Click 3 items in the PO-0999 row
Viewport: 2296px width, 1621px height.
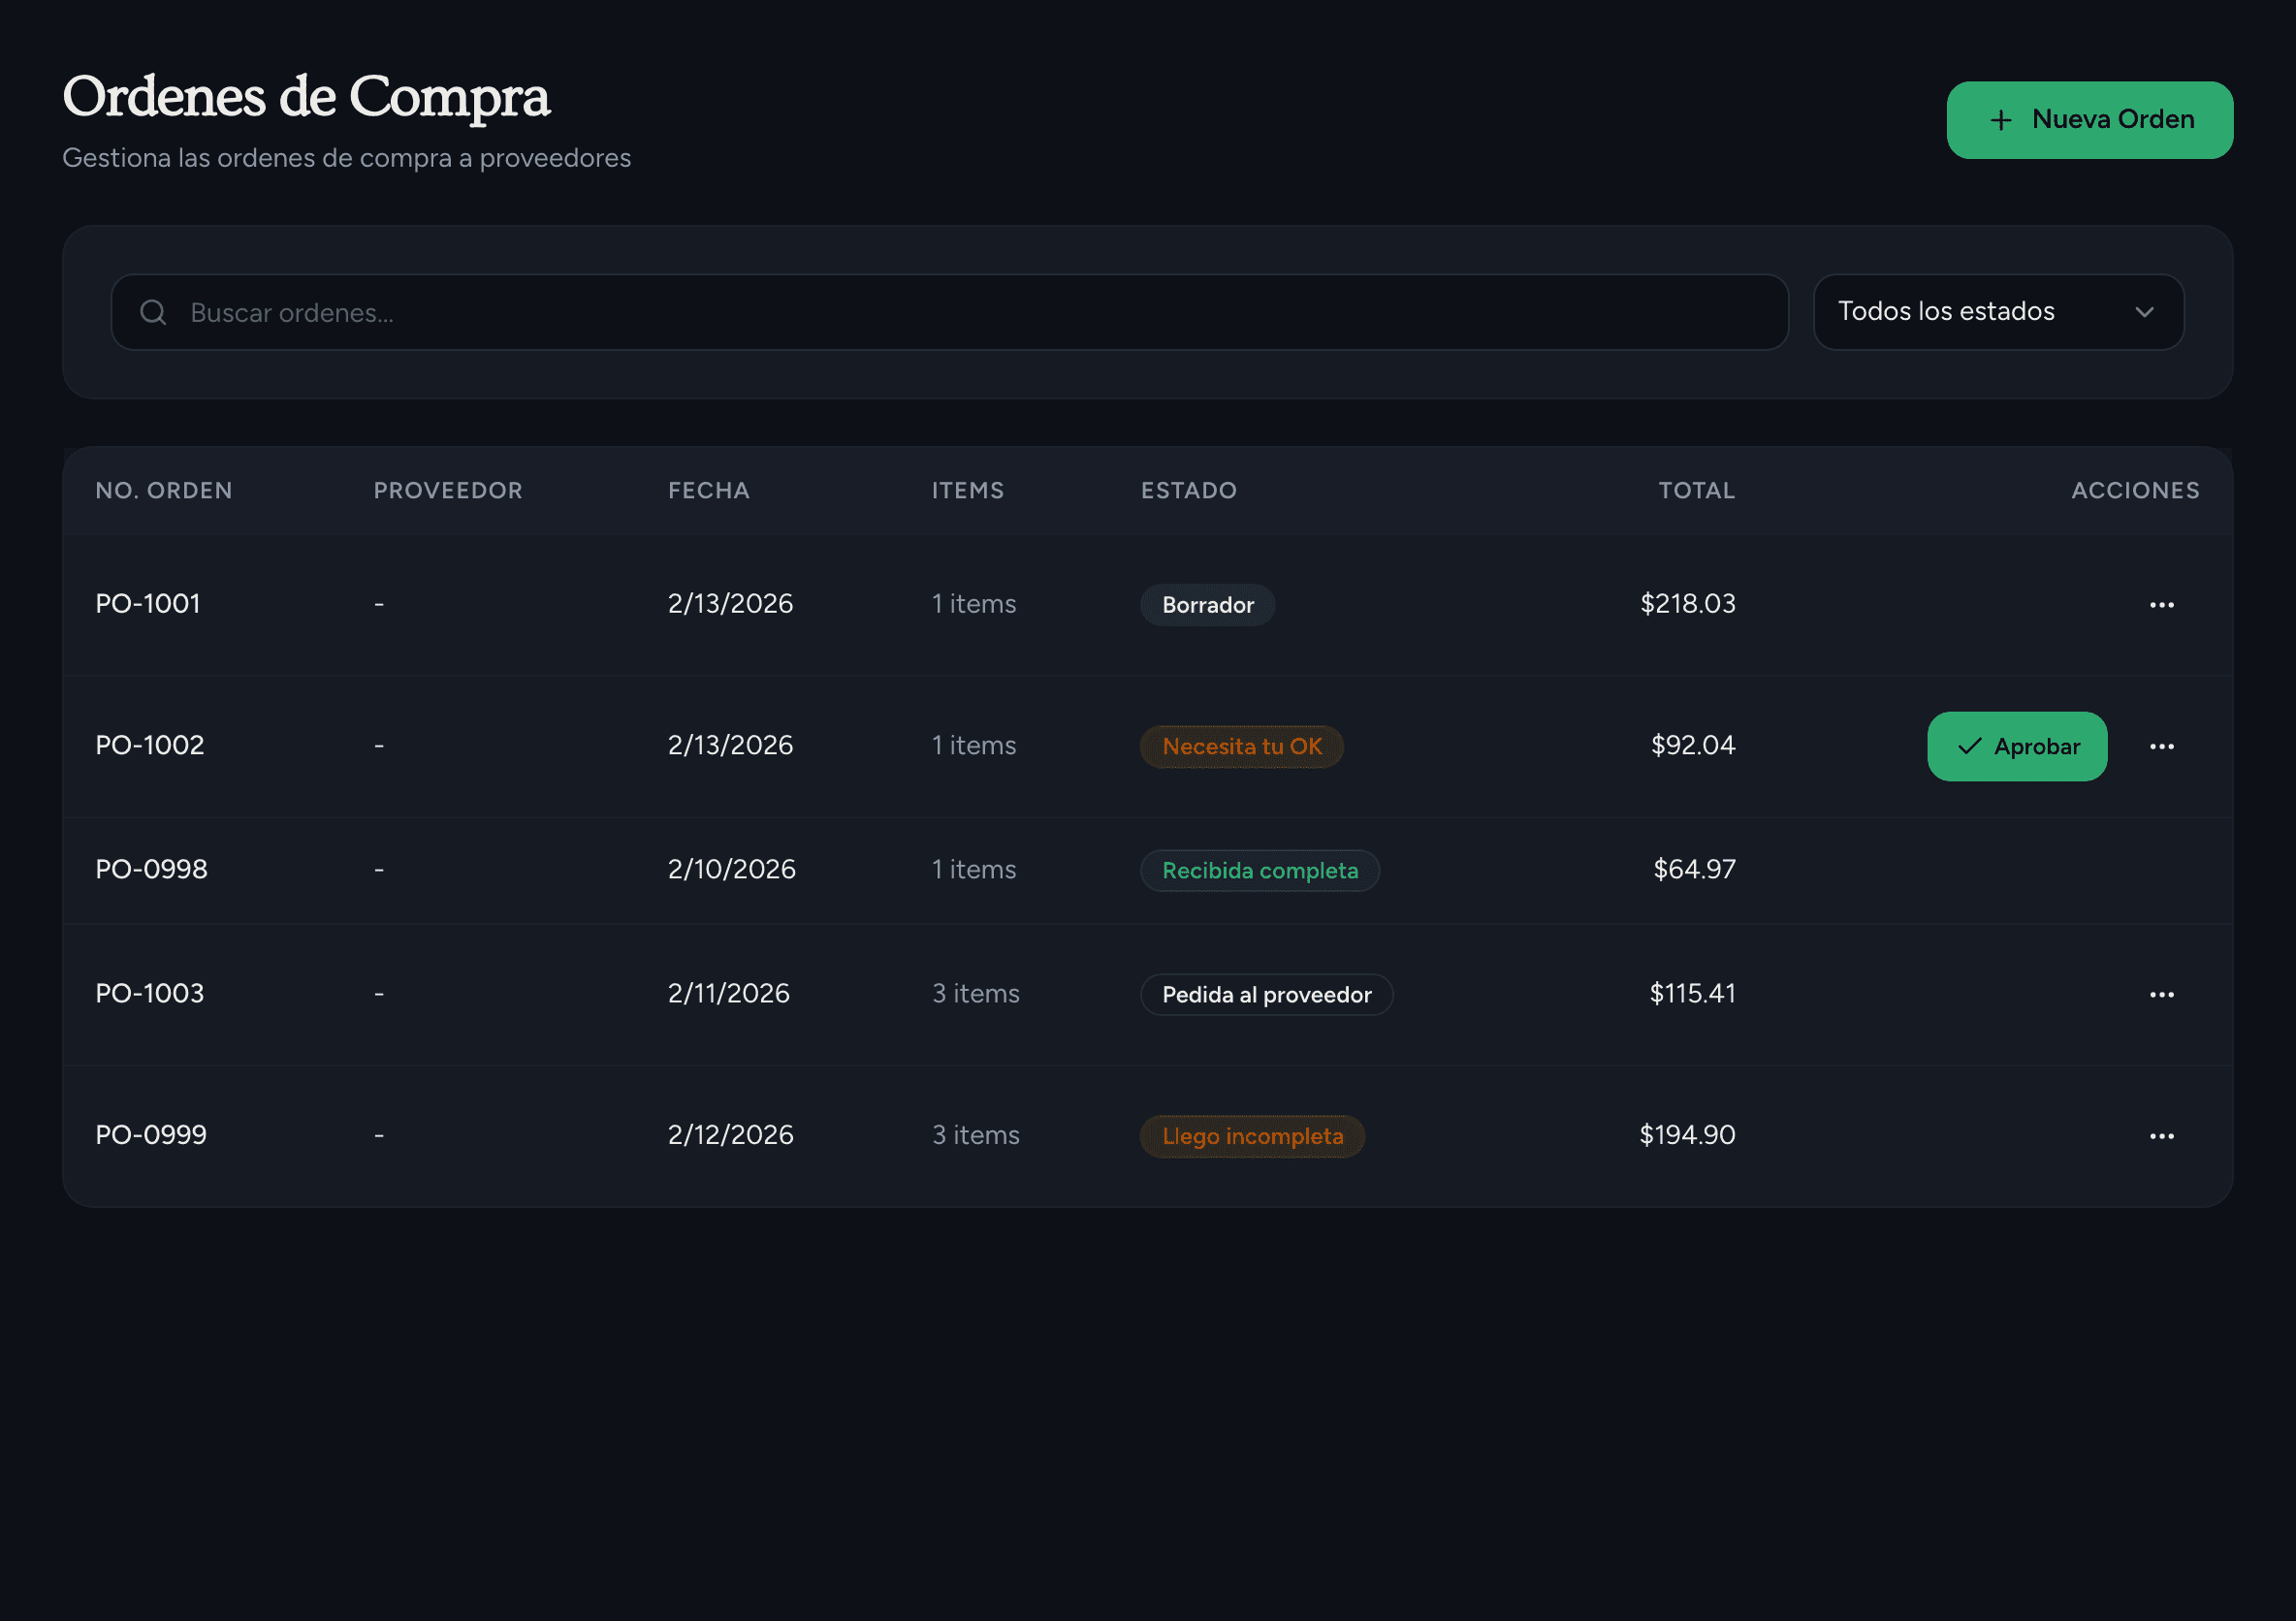pos(975,1136)
